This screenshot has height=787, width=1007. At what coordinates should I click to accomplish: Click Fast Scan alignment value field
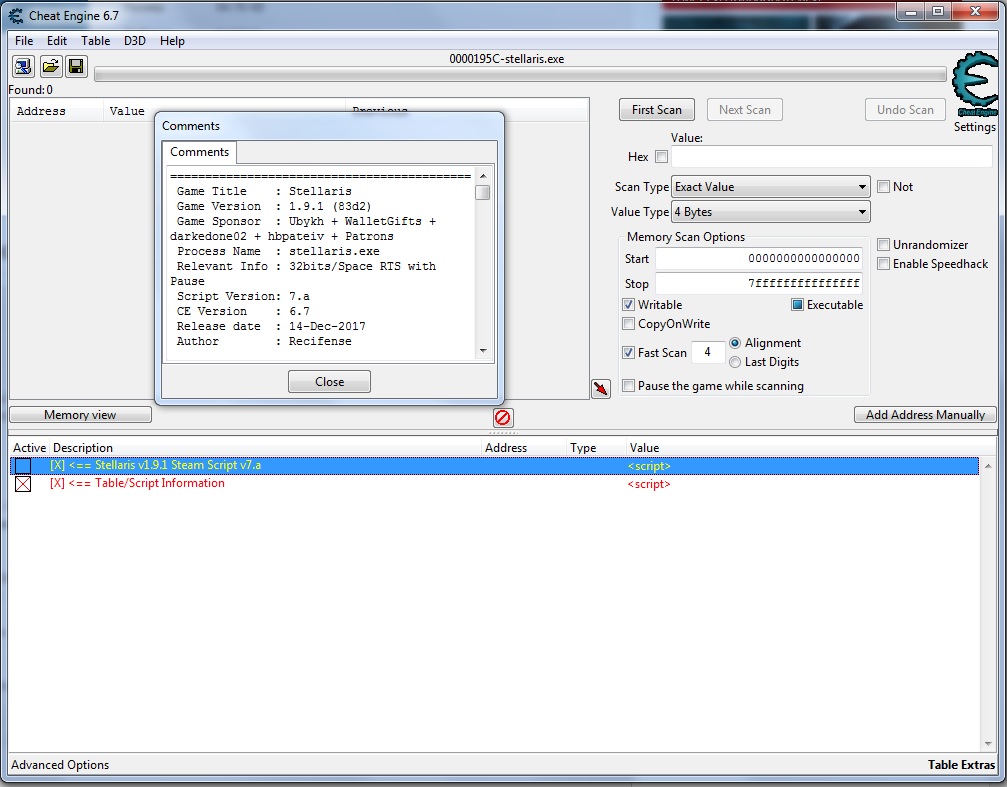pyautogui.click(x=708, y=352)
